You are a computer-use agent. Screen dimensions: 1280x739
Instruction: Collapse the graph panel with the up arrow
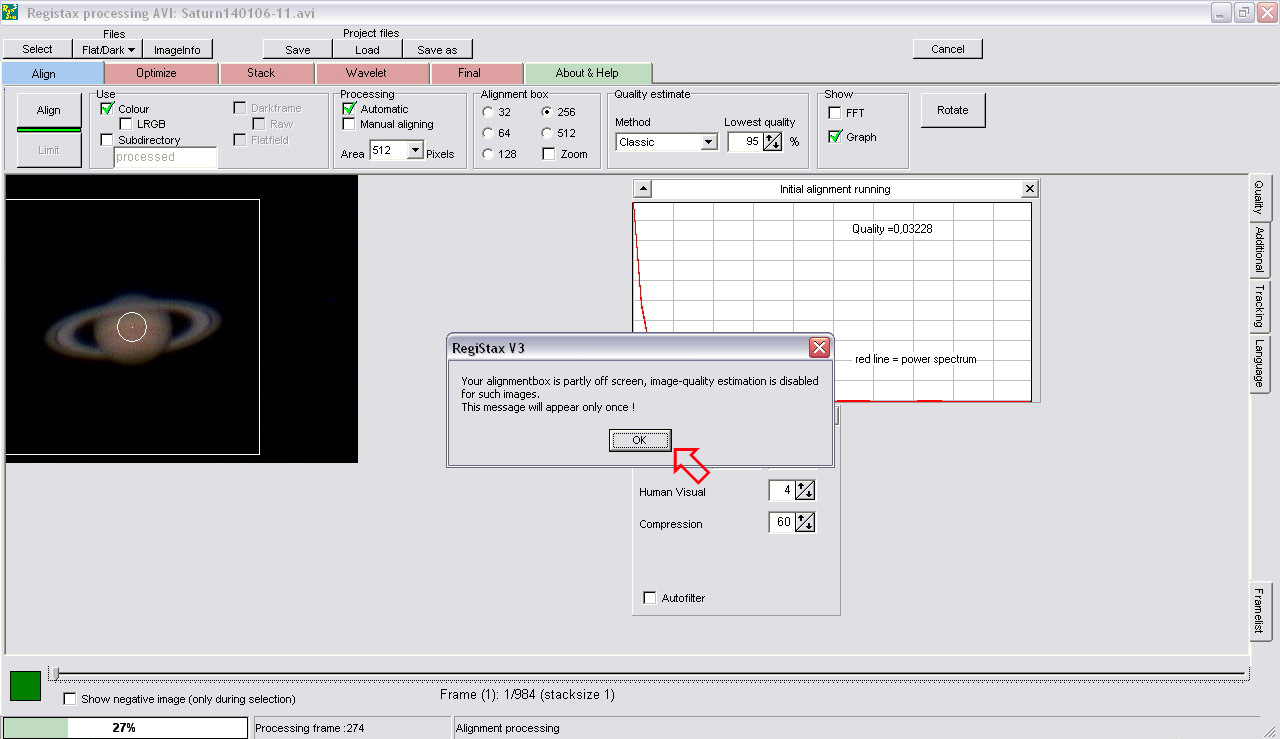pyautogui.click(x=643, y=189)
